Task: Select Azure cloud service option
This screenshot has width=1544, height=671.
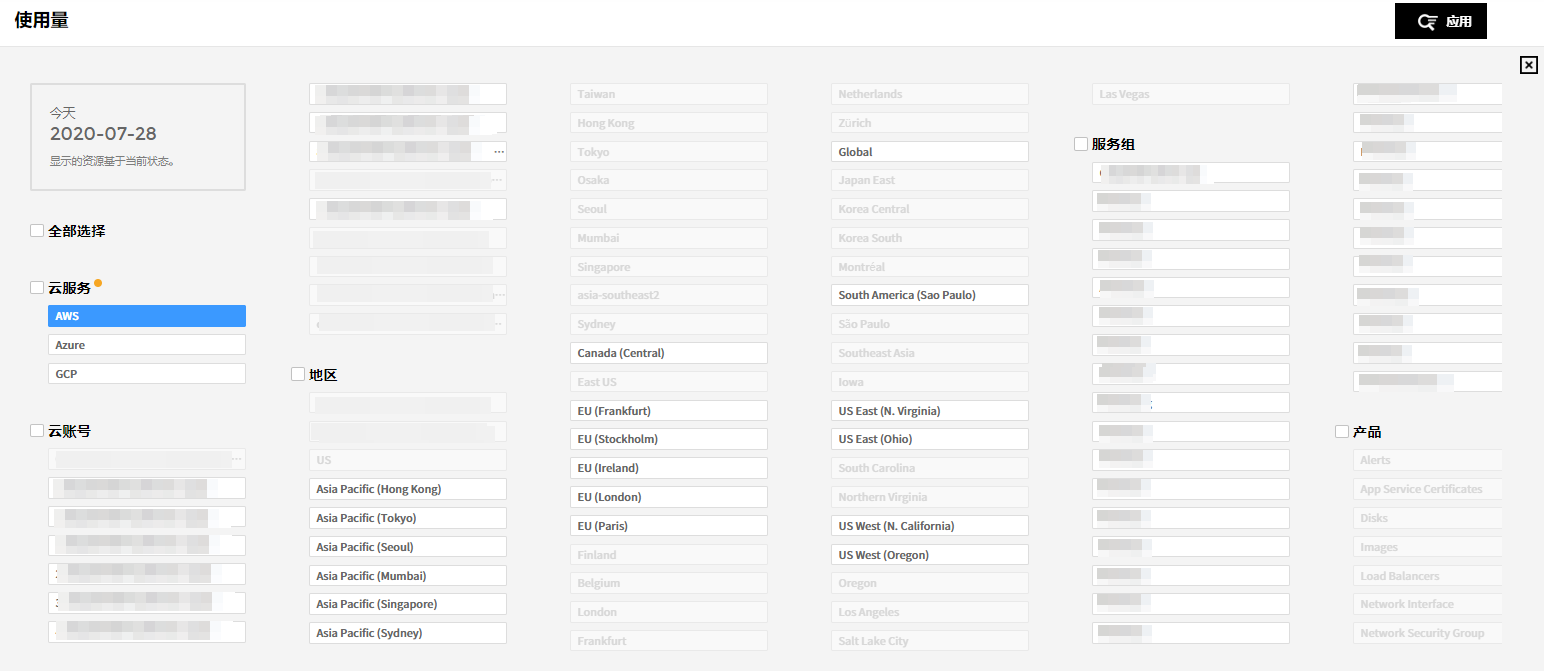Action: click(146, 345)
